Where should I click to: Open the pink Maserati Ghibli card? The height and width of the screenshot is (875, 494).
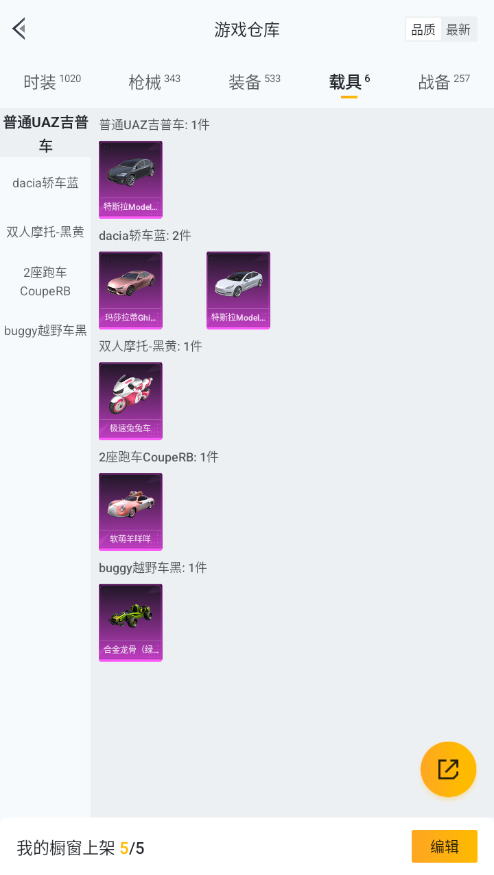[x=131, y=290]
